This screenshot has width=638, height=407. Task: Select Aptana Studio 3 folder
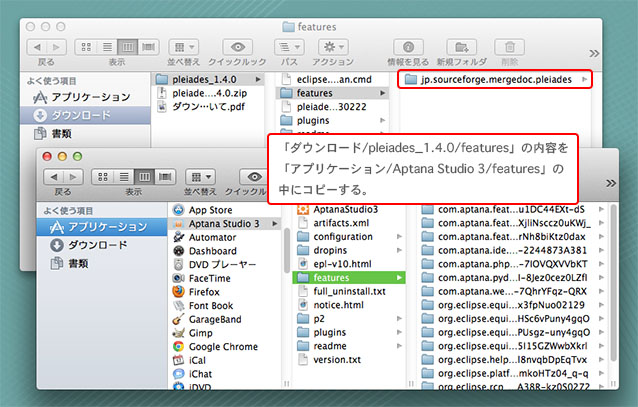(225, 223)
